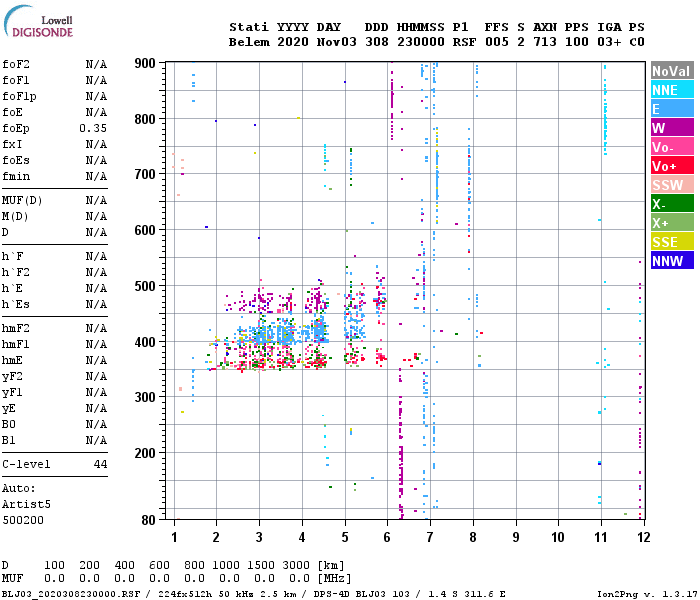This screenshot has height=600, width=700.
Task: Click the 500 km axis label
Action: coord(145,286)
